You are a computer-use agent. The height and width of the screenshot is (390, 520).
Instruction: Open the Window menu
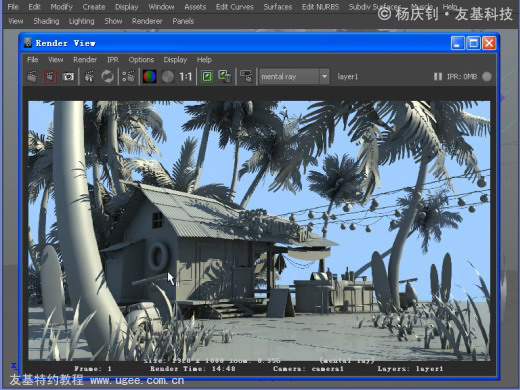point(161,7)
